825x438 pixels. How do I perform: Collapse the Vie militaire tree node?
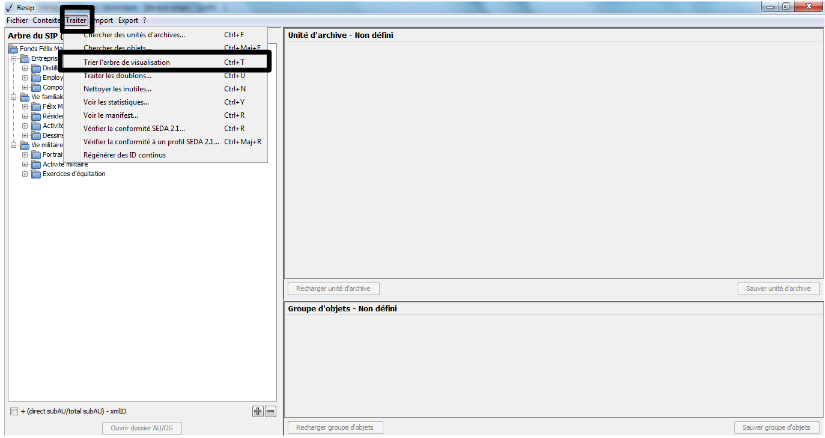[x=14, y=145]
